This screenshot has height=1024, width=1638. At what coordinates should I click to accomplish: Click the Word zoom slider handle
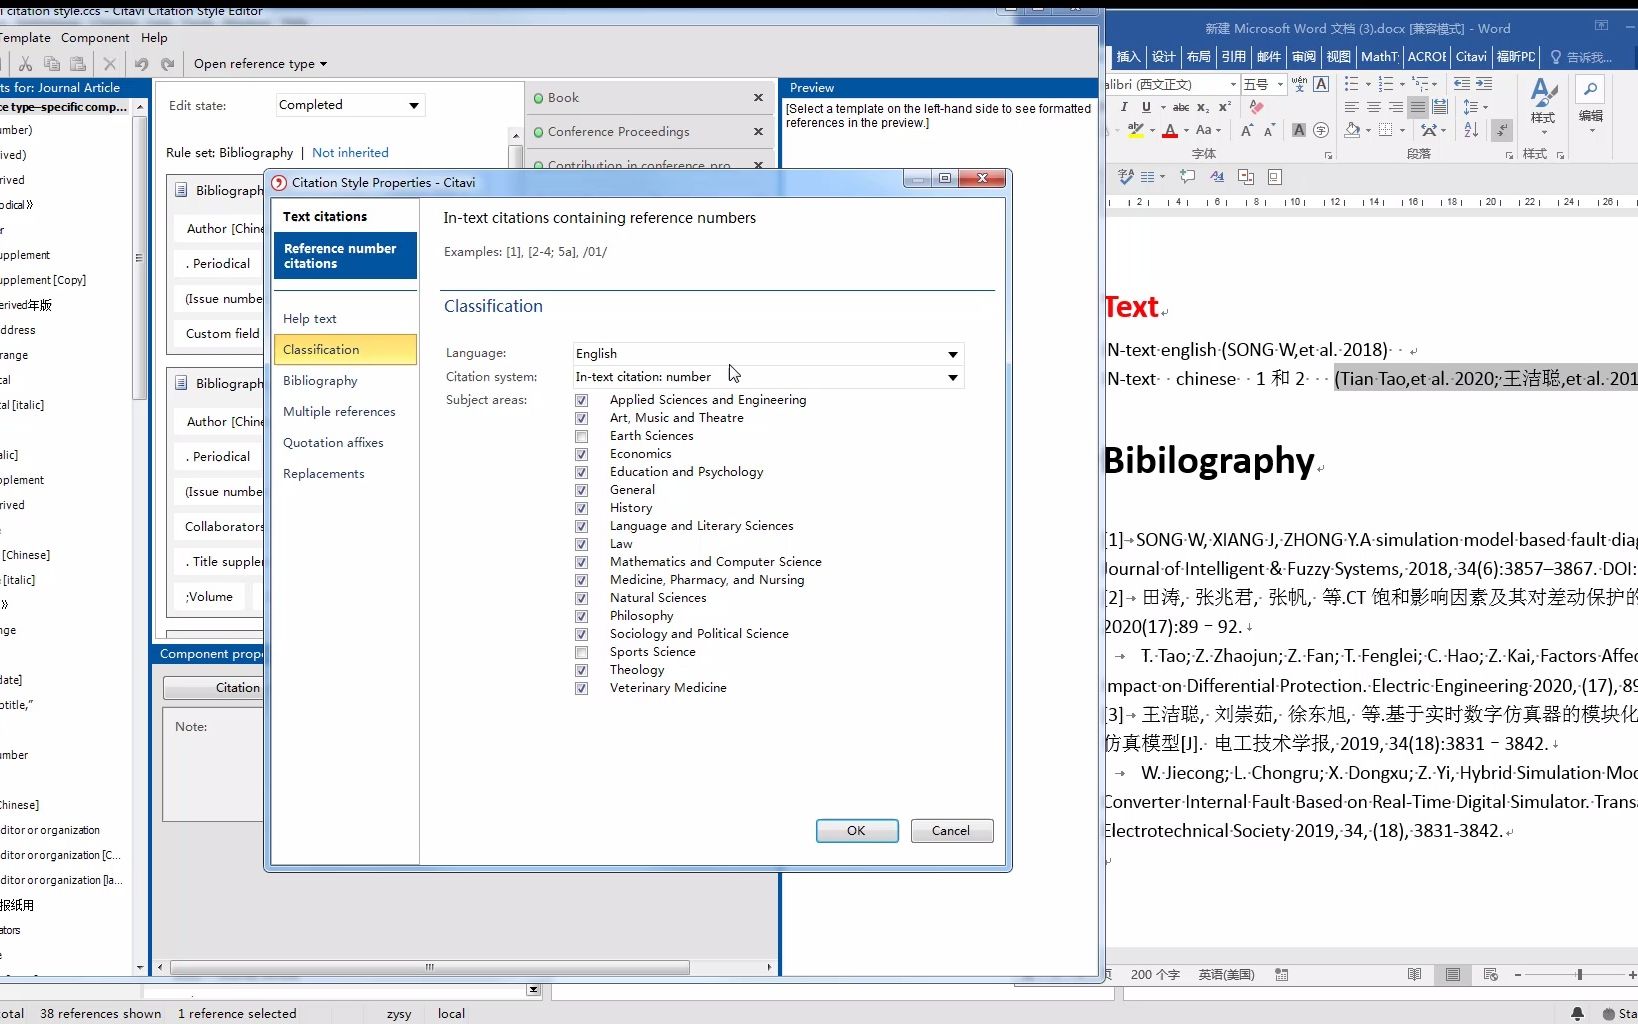1579,974
